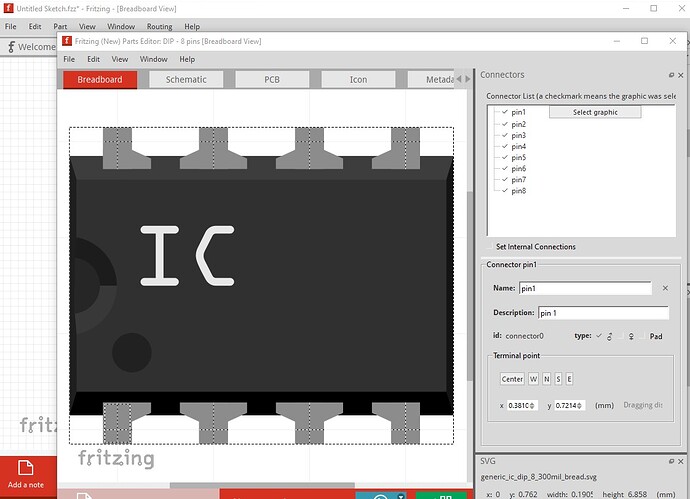
Task: Switch to the Metadata tab
Action: [431, 80]
